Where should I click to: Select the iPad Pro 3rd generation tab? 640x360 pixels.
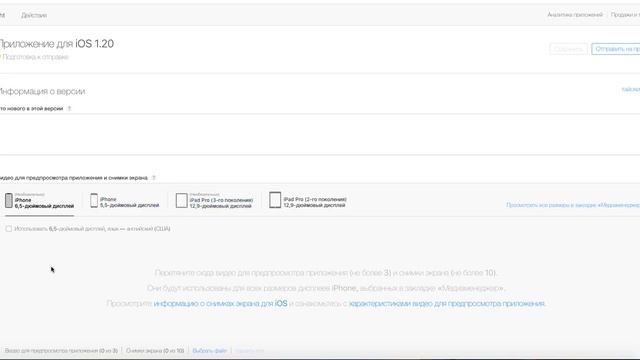click(215, 200)
